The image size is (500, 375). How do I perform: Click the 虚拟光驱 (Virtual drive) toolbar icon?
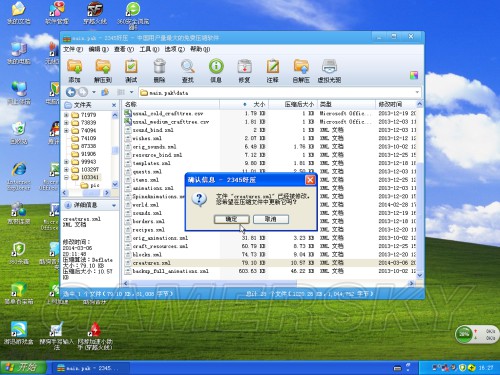[x=329, y=67]
